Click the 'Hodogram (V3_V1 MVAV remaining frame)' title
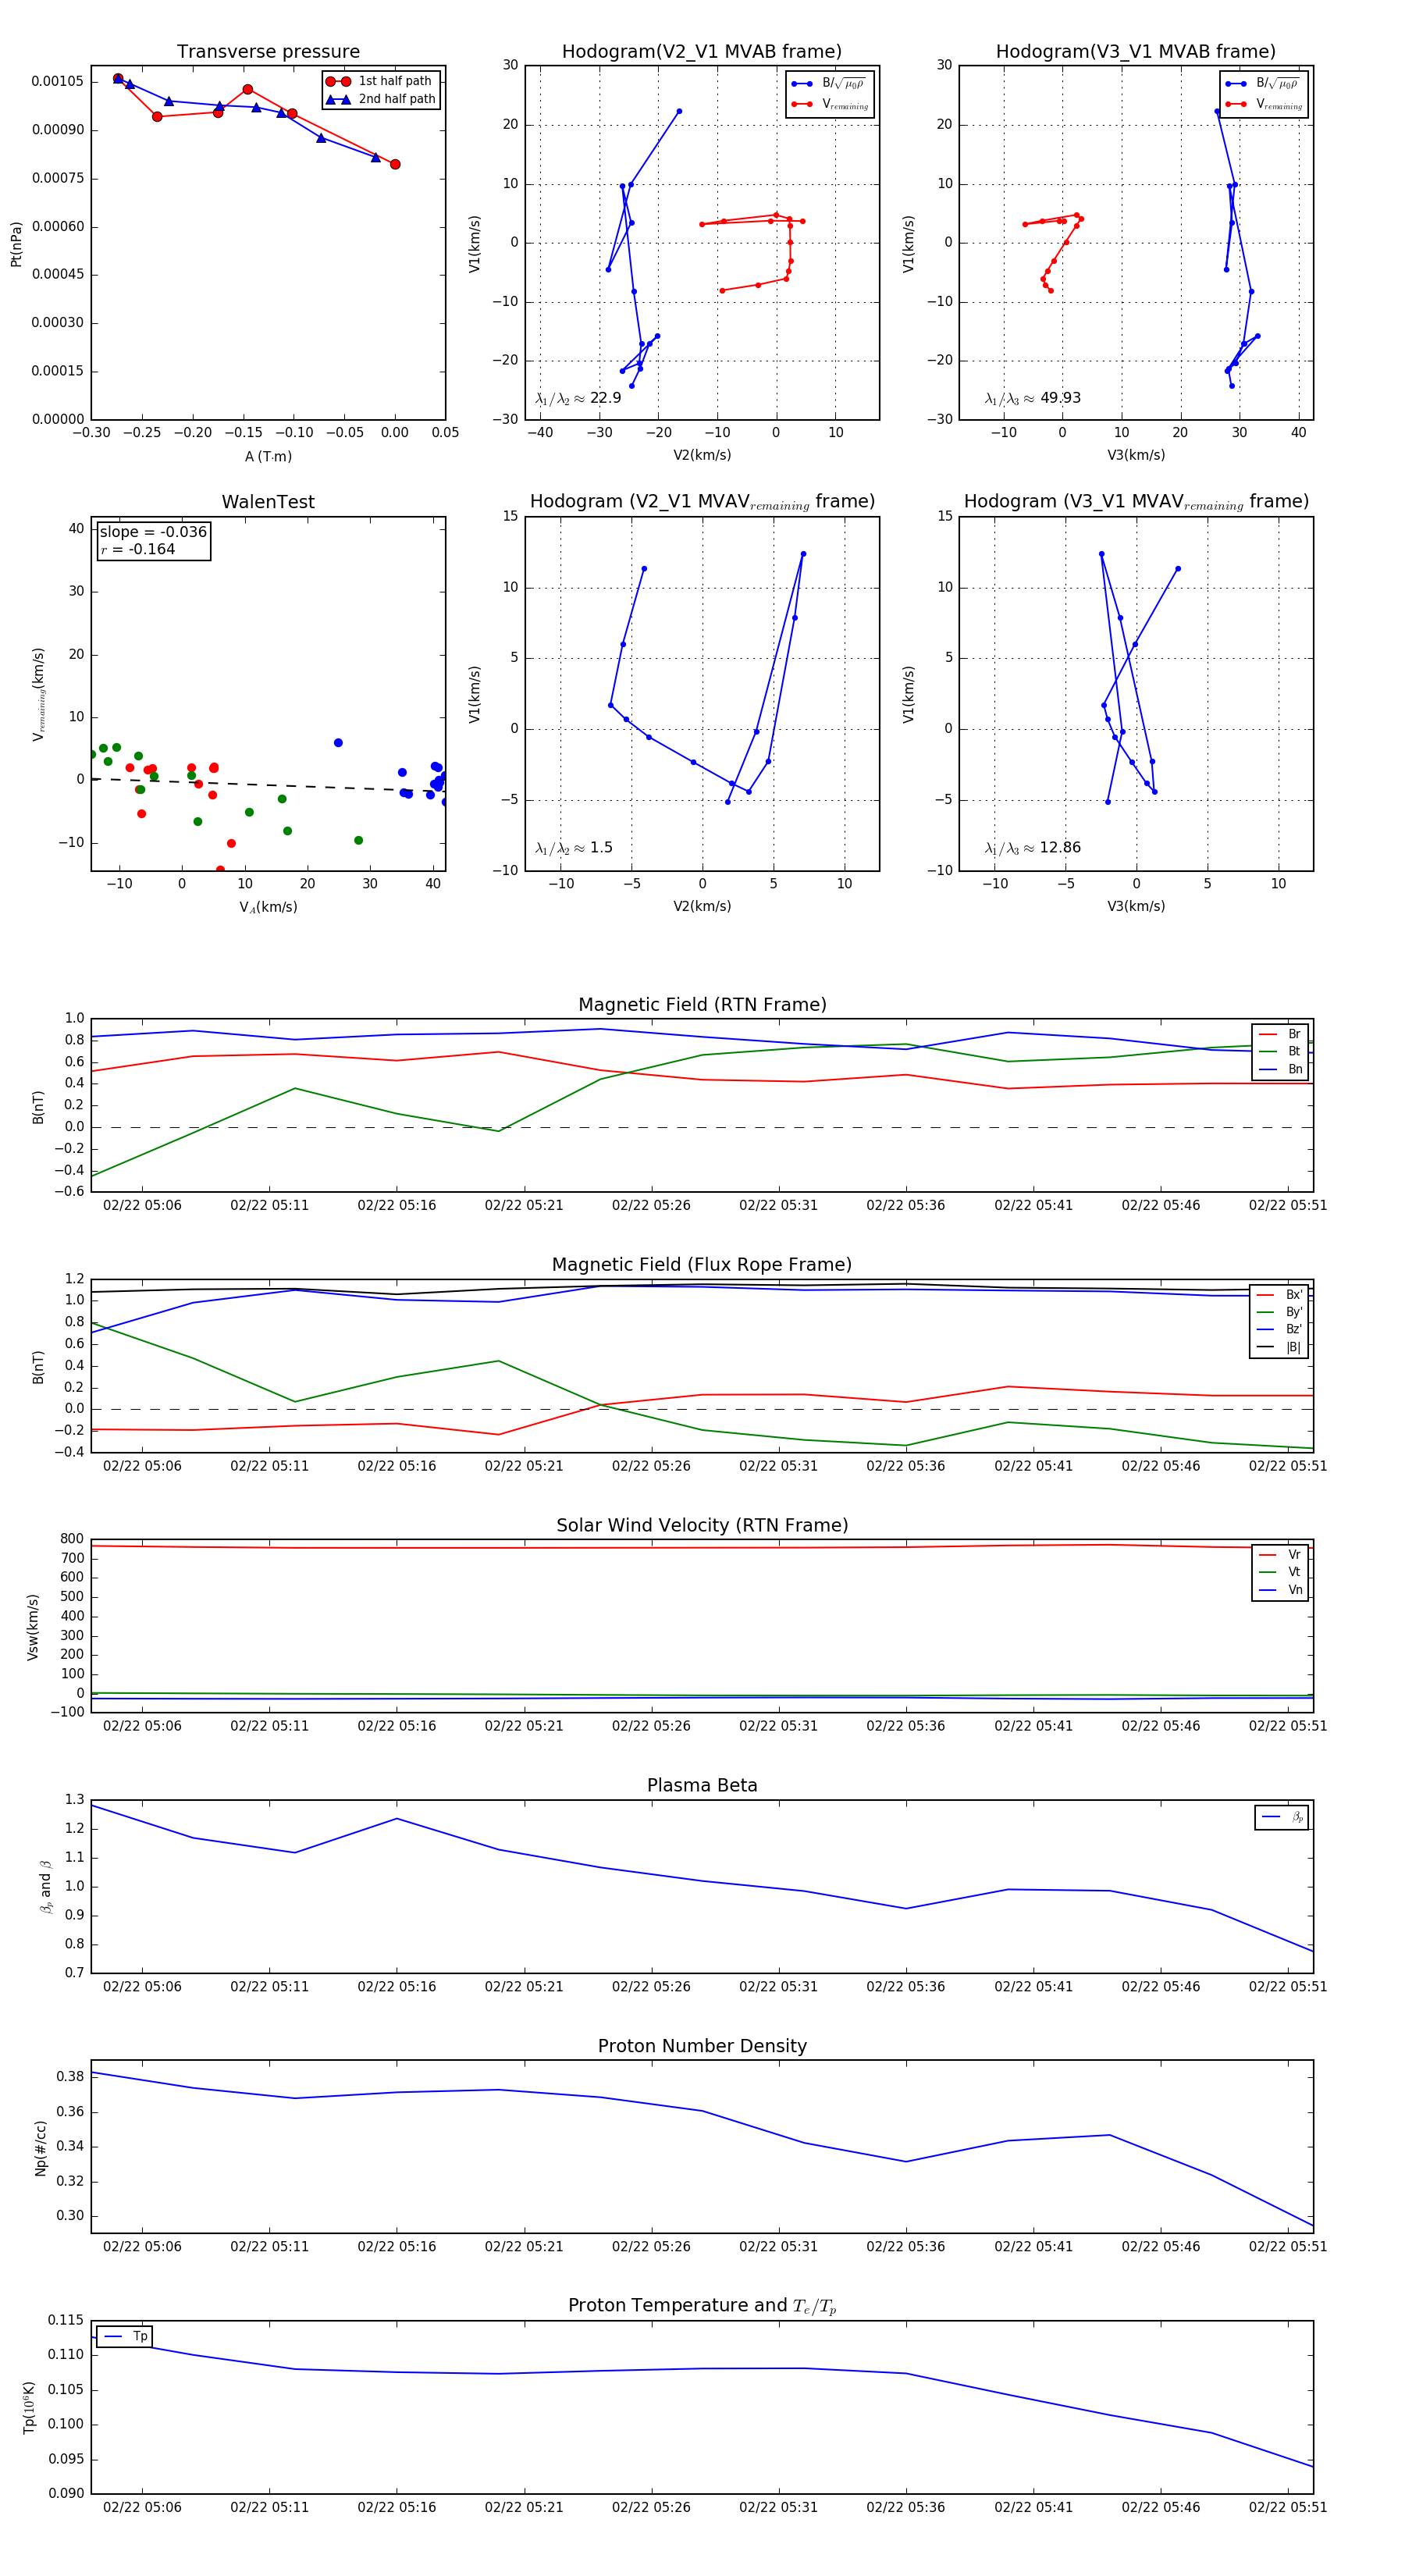 [1136, 502]
